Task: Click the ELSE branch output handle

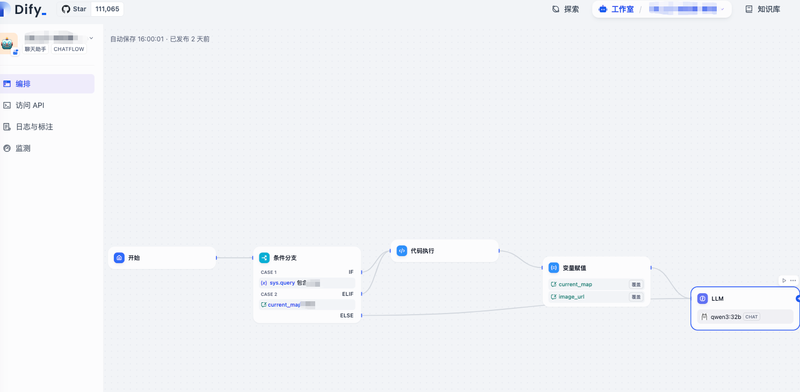Action: pyautogui.click(x=362, y=315)
